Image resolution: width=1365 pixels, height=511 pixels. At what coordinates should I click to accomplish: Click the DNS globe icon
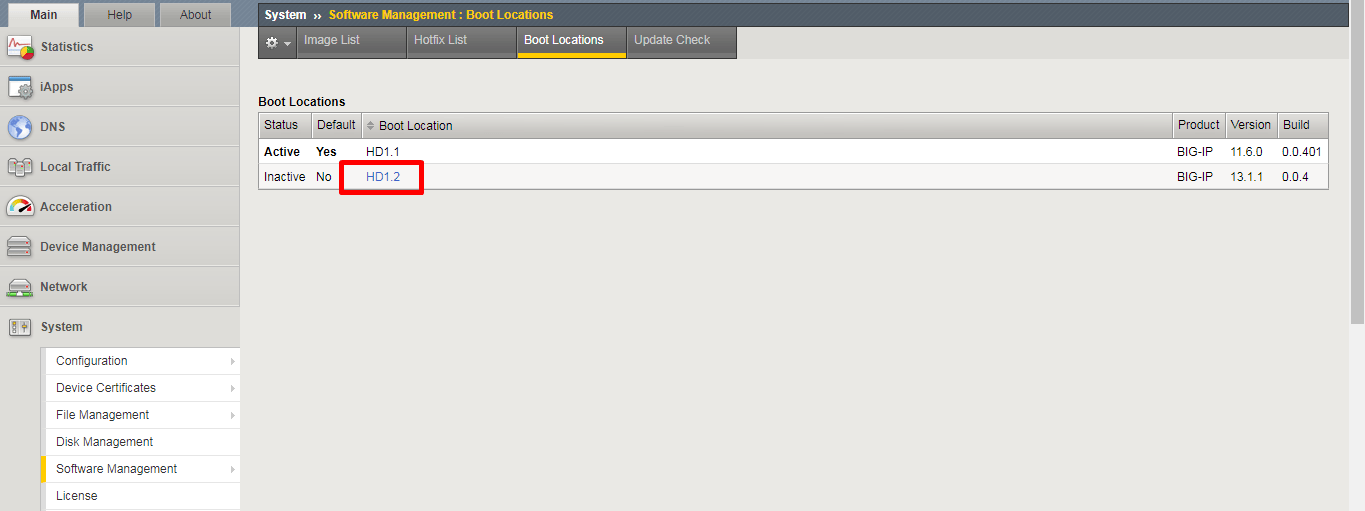click(x=20, y=127)
